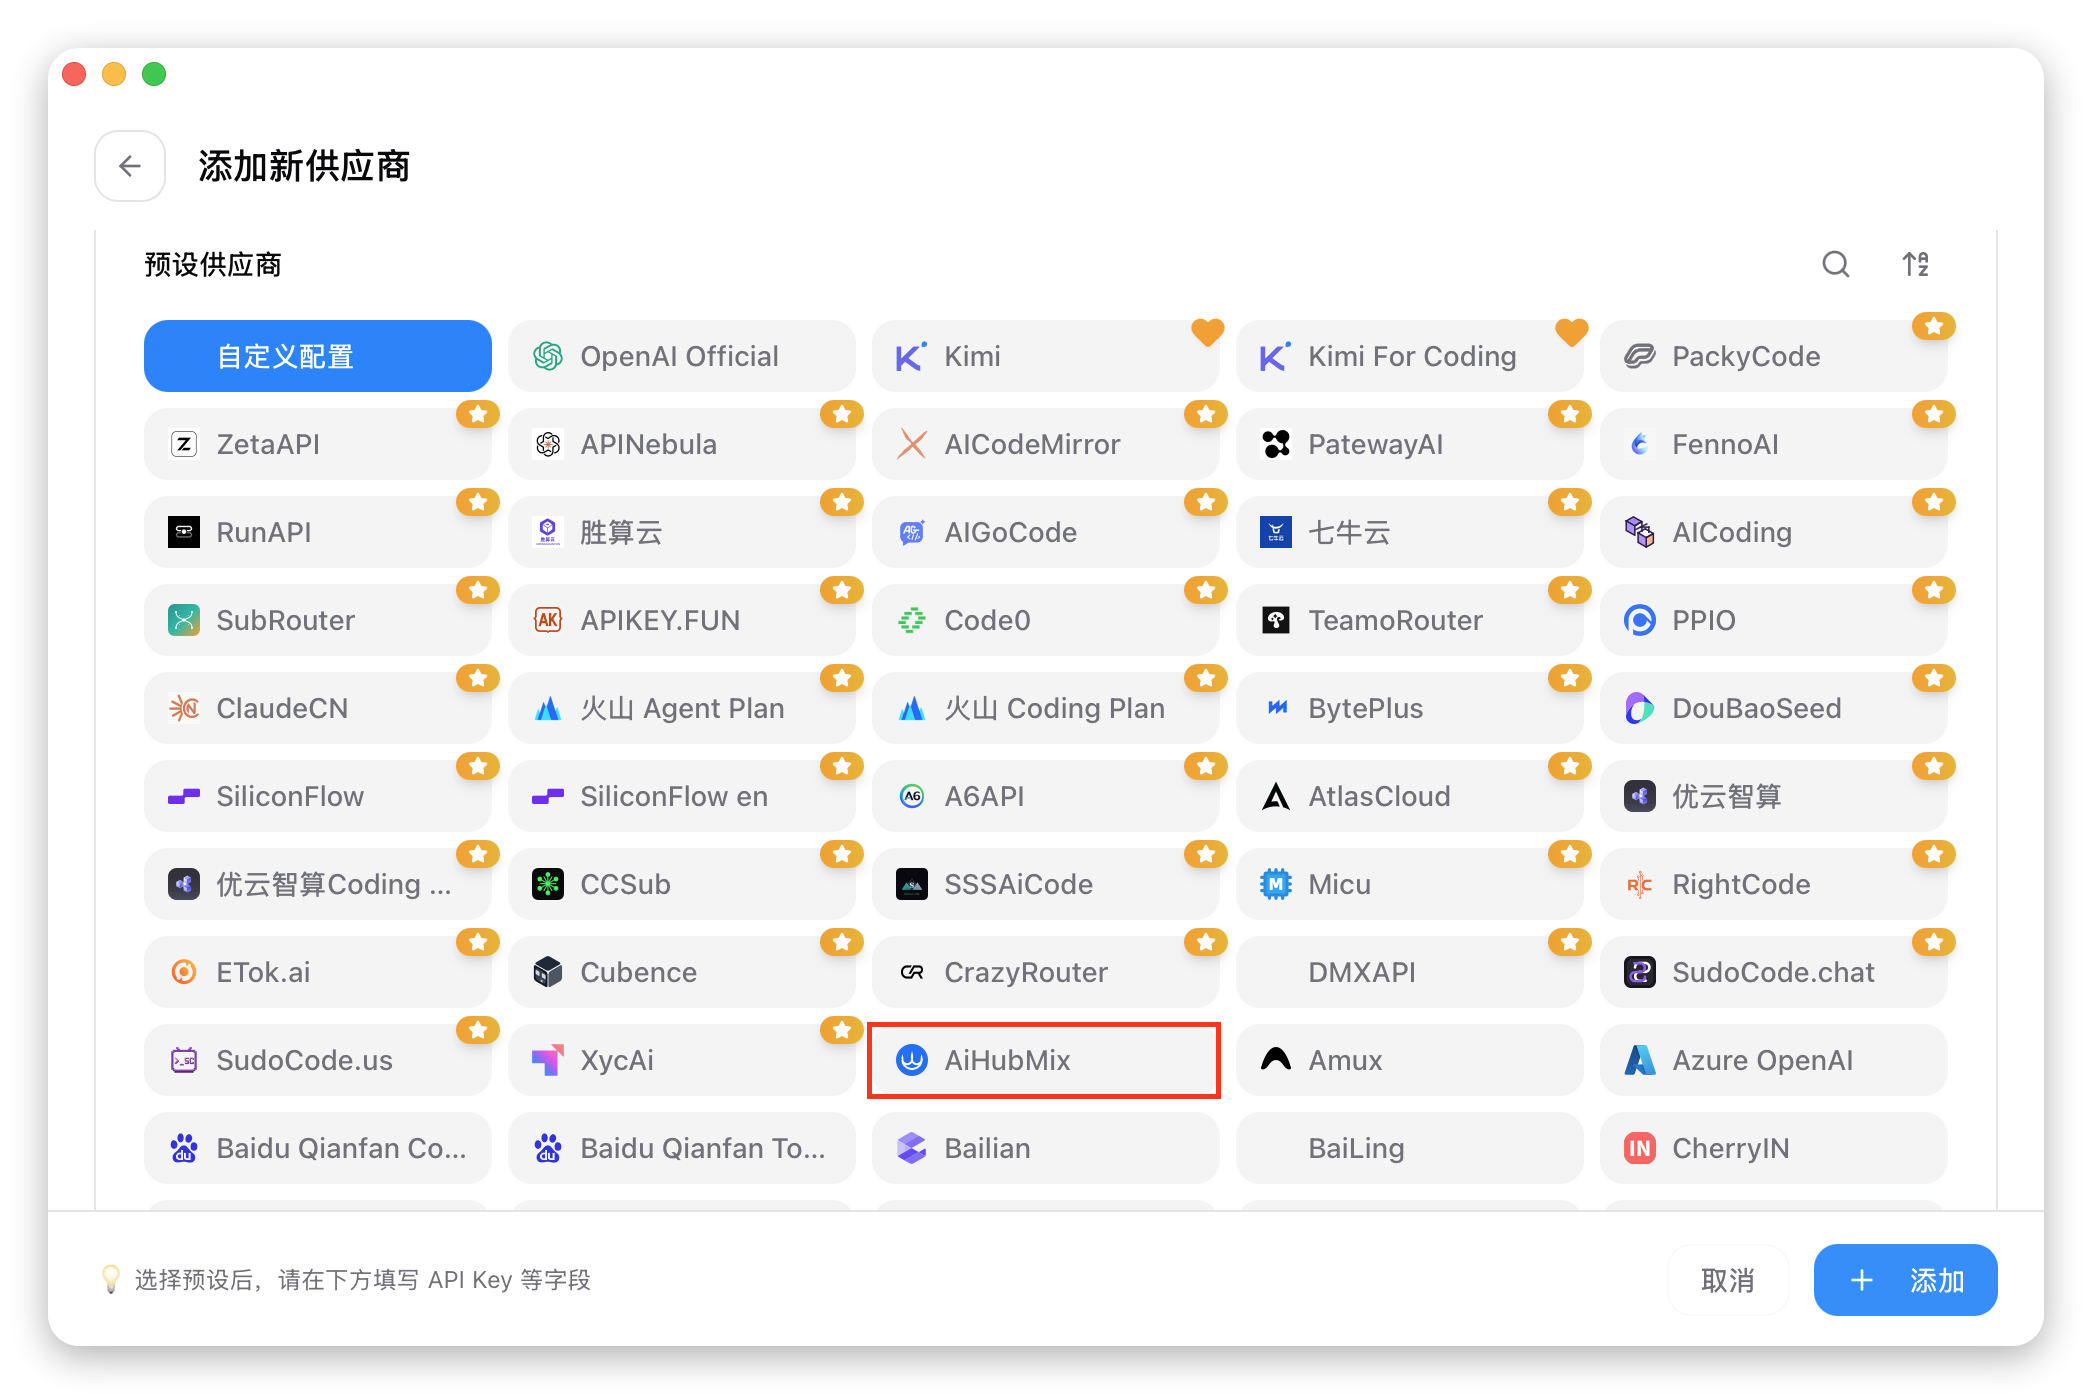The image size is (2092, 1394).
Task: Select the Cubence provider
Action: 681,972
